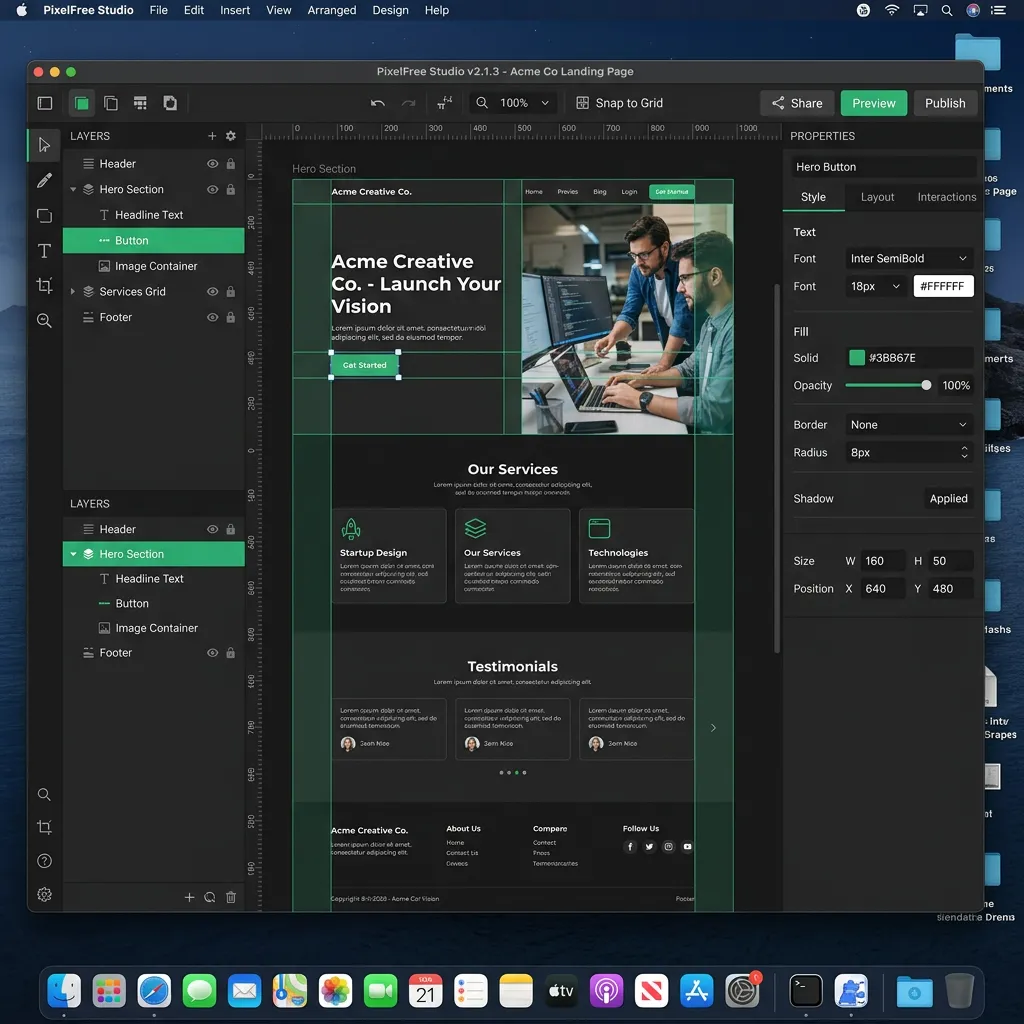Click Get Started button in hero canvas

[x=364, y=365]
